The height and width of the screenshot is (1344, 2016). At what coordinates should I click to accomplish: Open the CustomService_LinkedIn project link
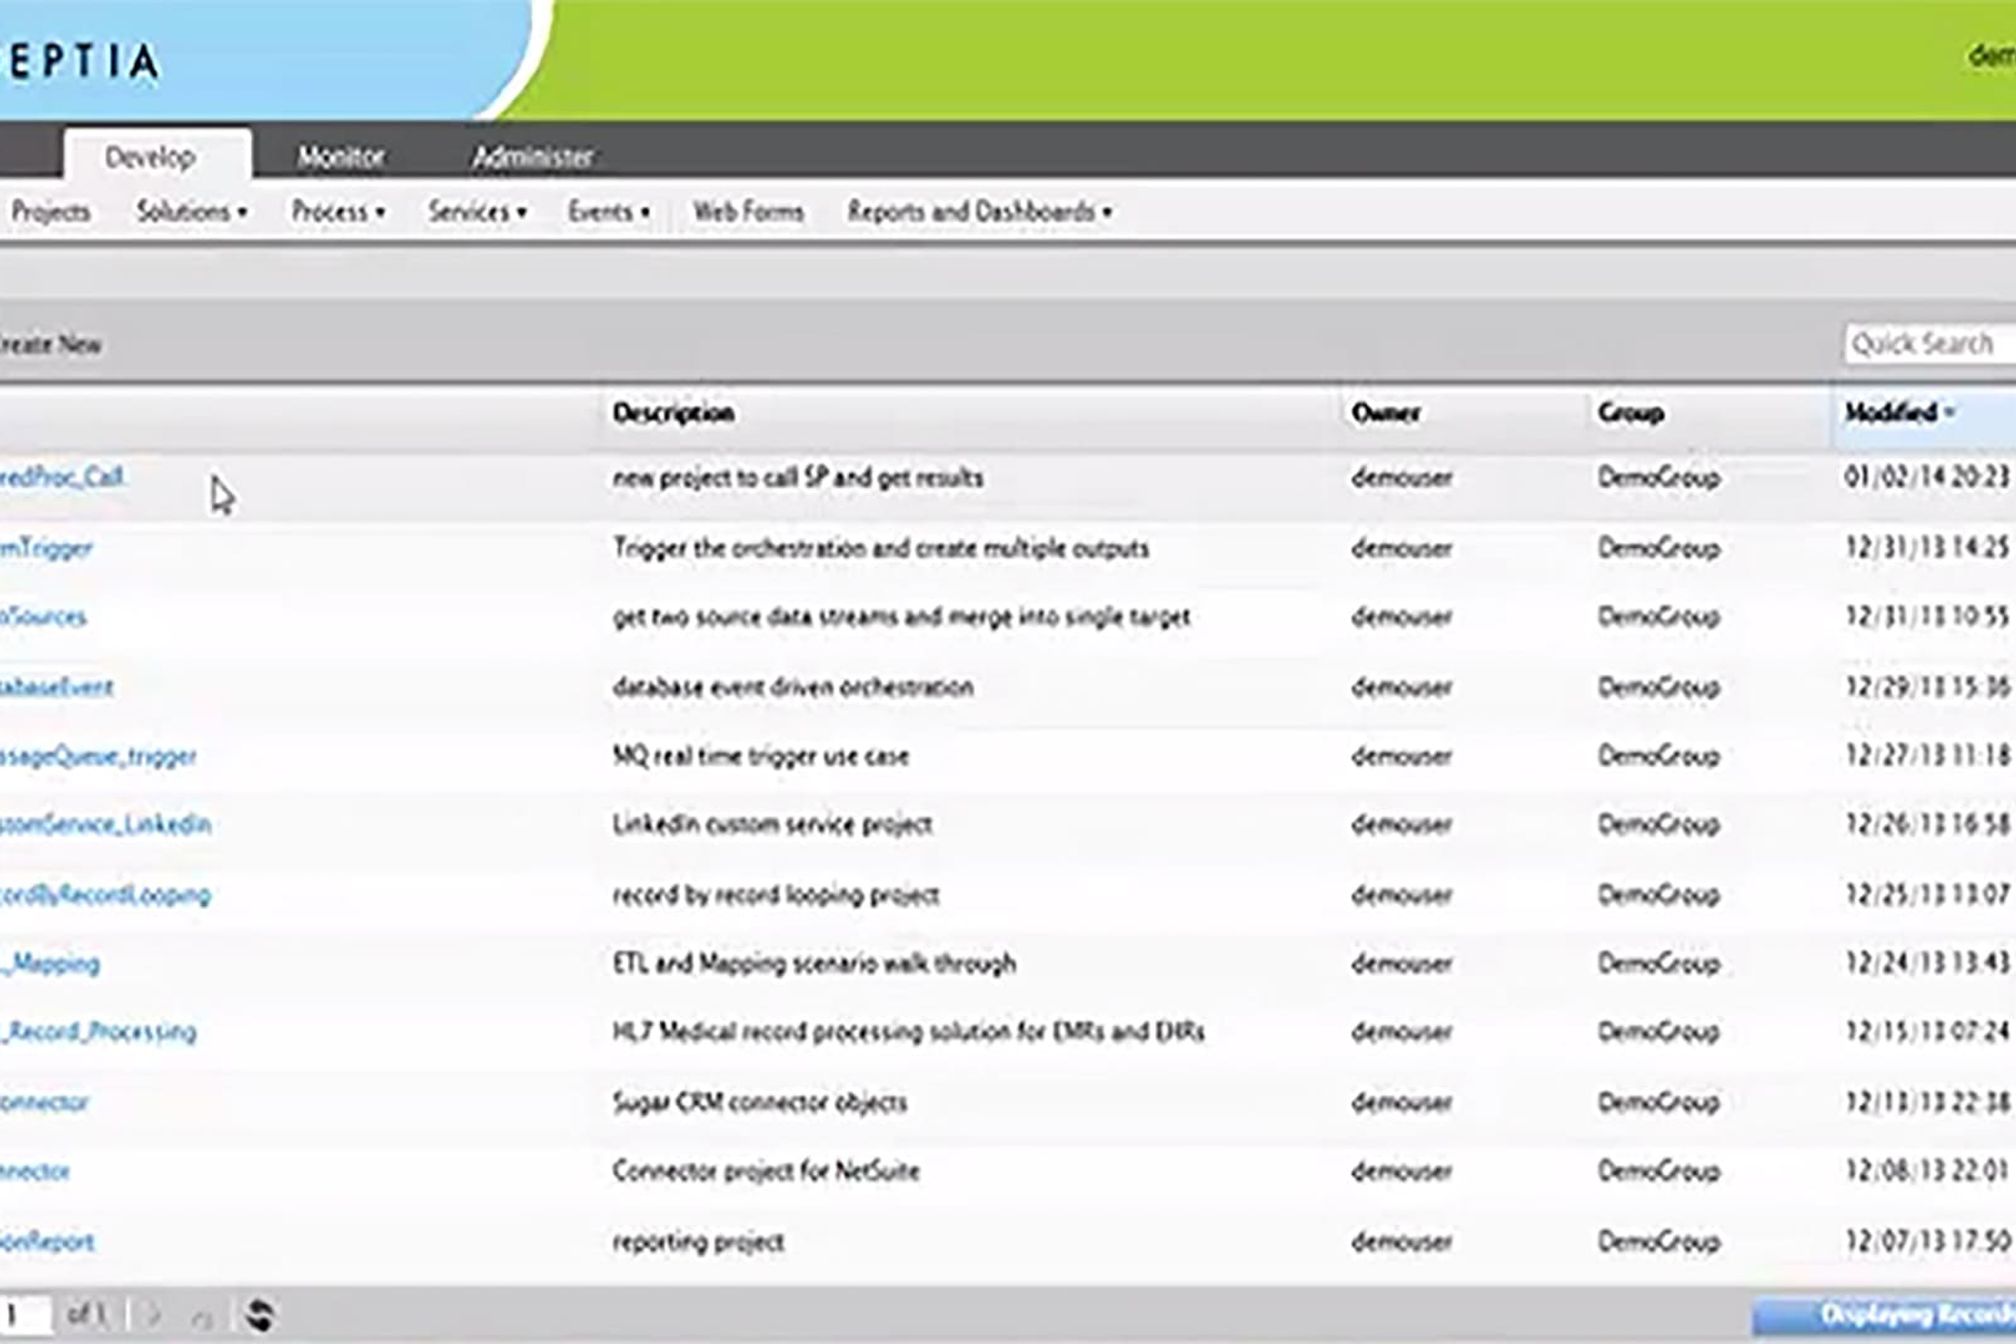coord(105,824)
